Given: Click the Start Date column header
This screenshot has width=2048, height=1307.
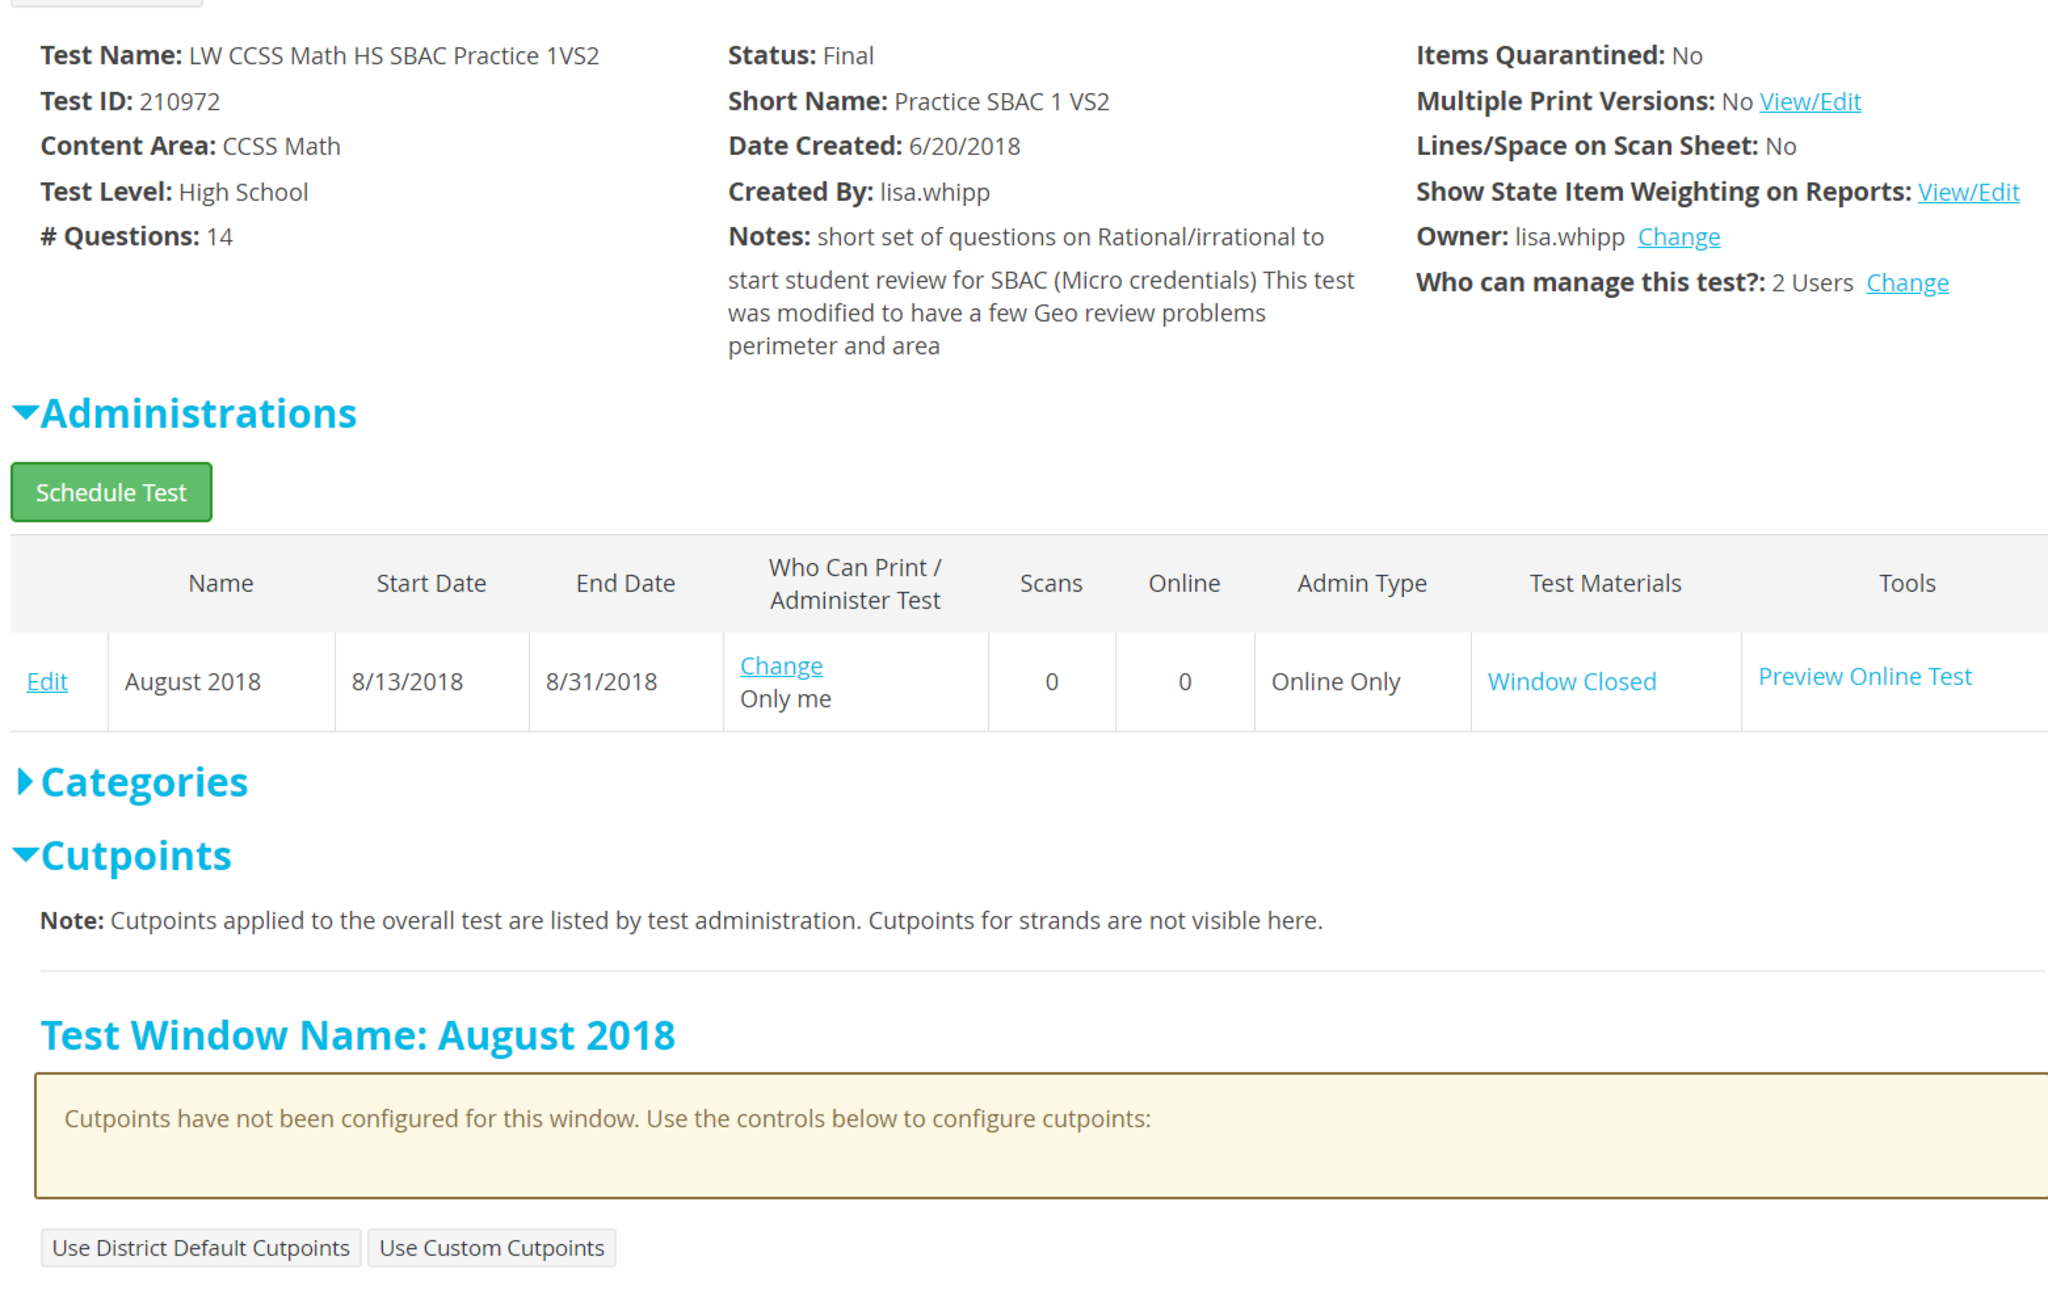Looking at the screenshot, I should point(431,583).
